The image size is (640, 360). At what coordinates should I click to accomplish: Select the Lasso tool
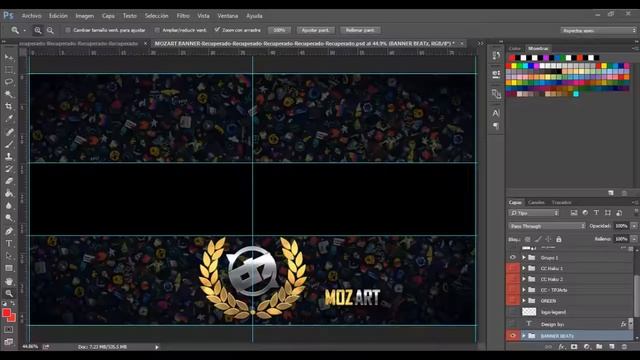tap(9, 82)
